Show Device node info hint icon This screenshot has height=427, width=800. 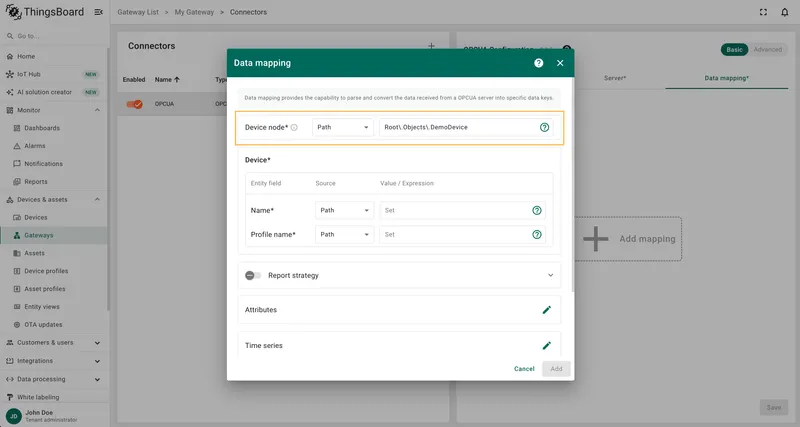tap(294, 128)
